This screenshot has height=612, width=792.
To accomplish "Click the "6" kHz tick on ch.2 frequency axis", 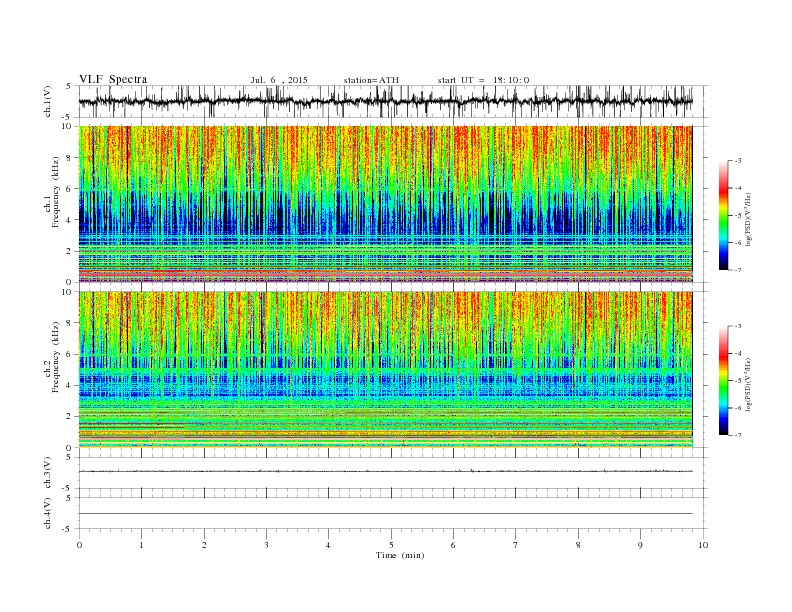I will pyautogui.click(x=70, y=354).
